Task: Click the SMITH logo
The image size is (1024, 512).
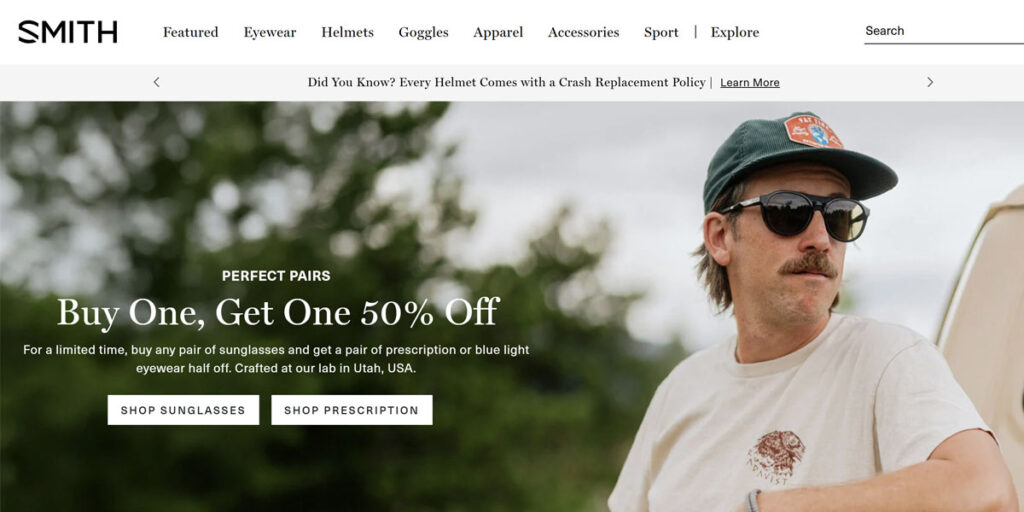Action: (68, 32)
